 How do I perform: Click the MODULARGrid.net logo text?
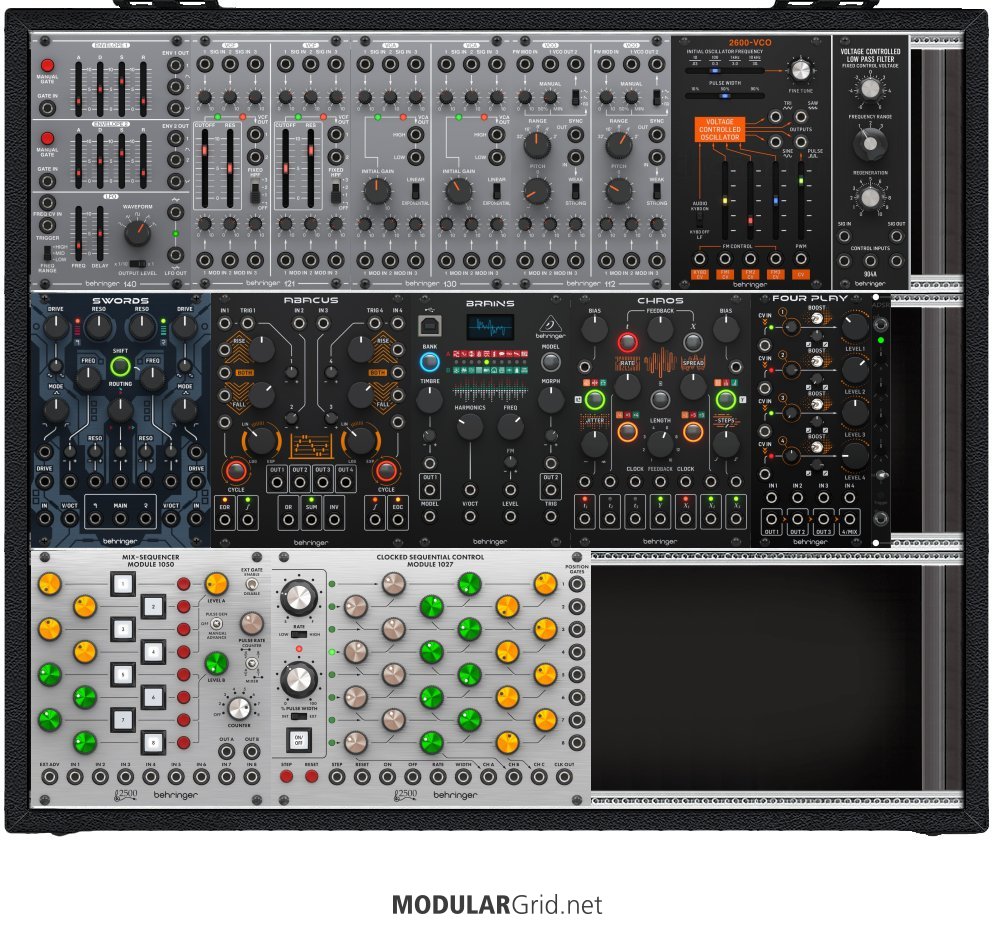497,904
